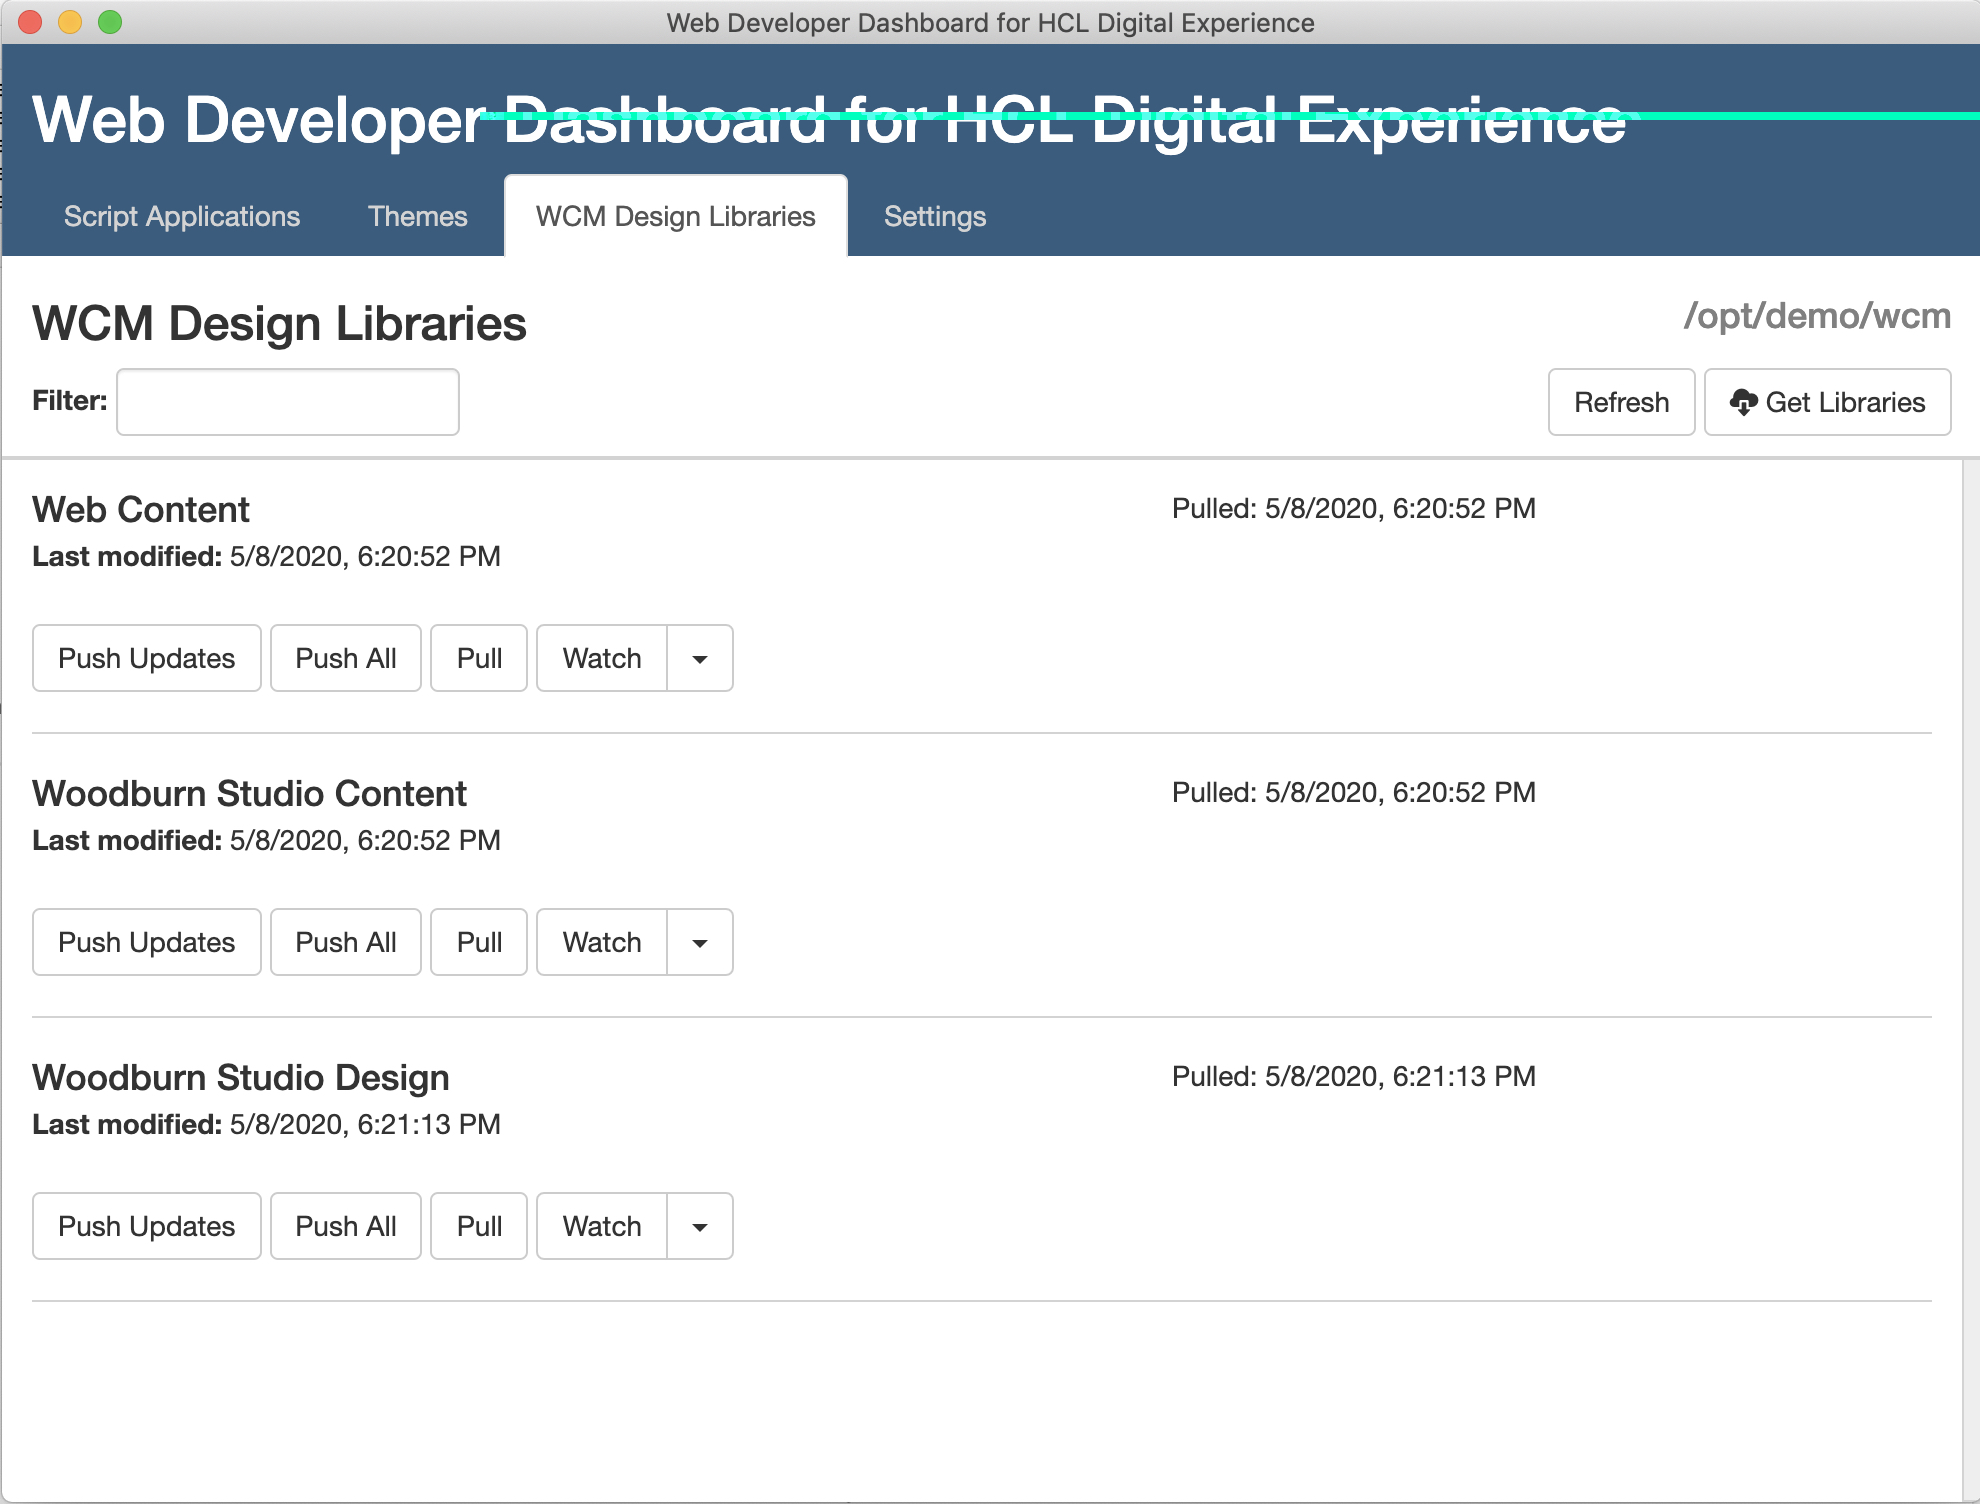
Task: Push Updates for Woodburn Studio Content
Action: [147, 943]
